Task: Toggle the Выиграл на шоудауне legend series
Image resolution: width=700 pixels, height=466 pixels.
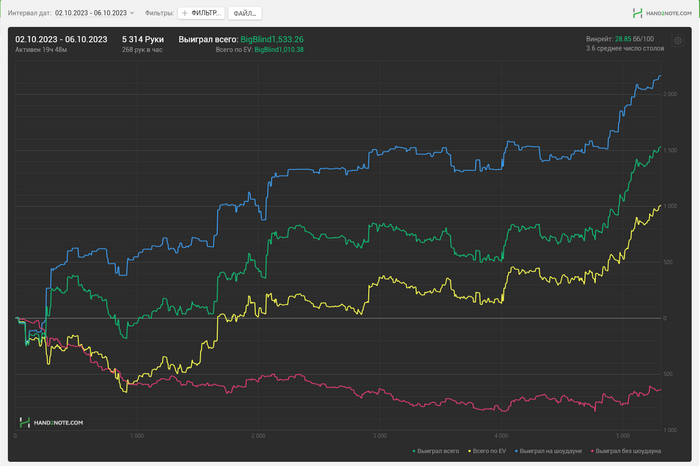Action: (x=548, y=451)
